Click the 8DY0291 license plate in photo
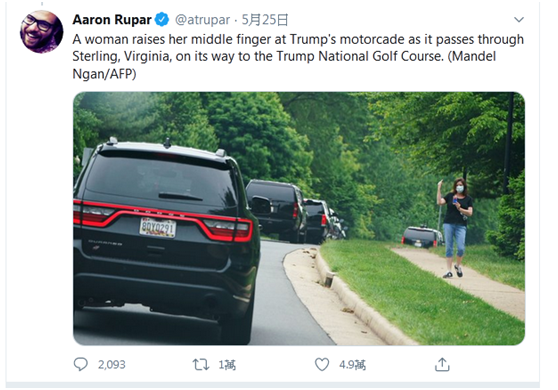The image size is (558, 390). point(158,227)
